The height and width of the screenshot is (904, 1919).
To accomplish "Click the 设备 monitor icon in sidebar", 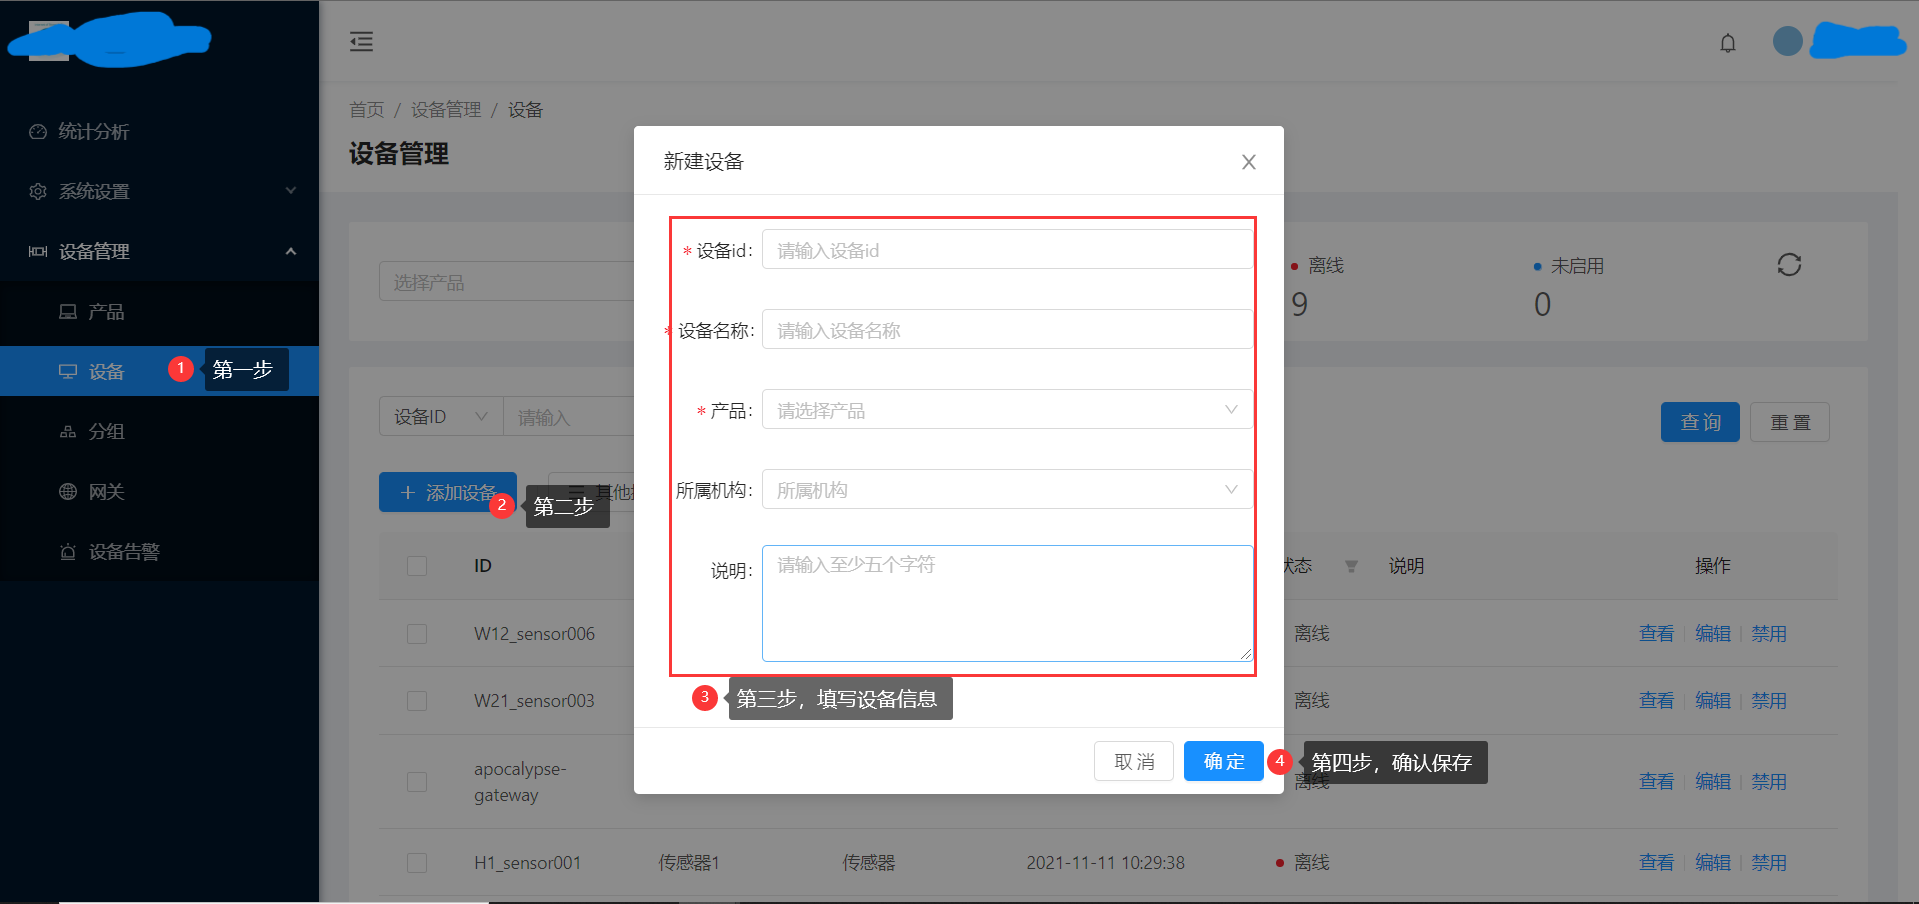I will point(68,372).
